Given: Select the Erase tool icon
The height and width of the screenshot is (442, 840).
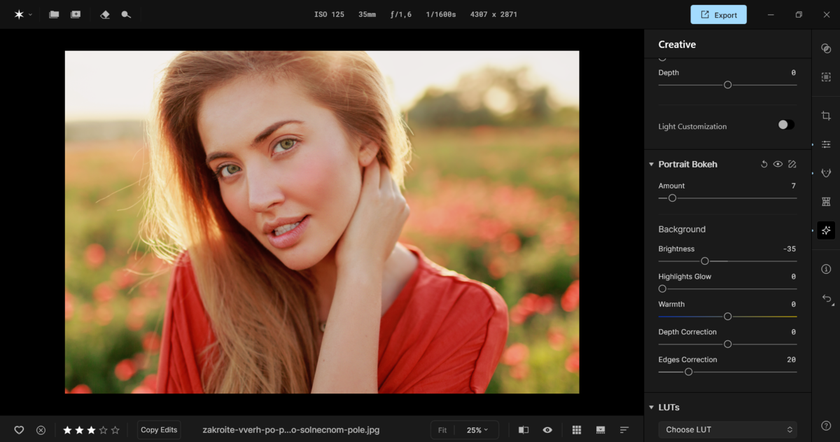Looking at the screenshot, I should click(x=105, y=14).
